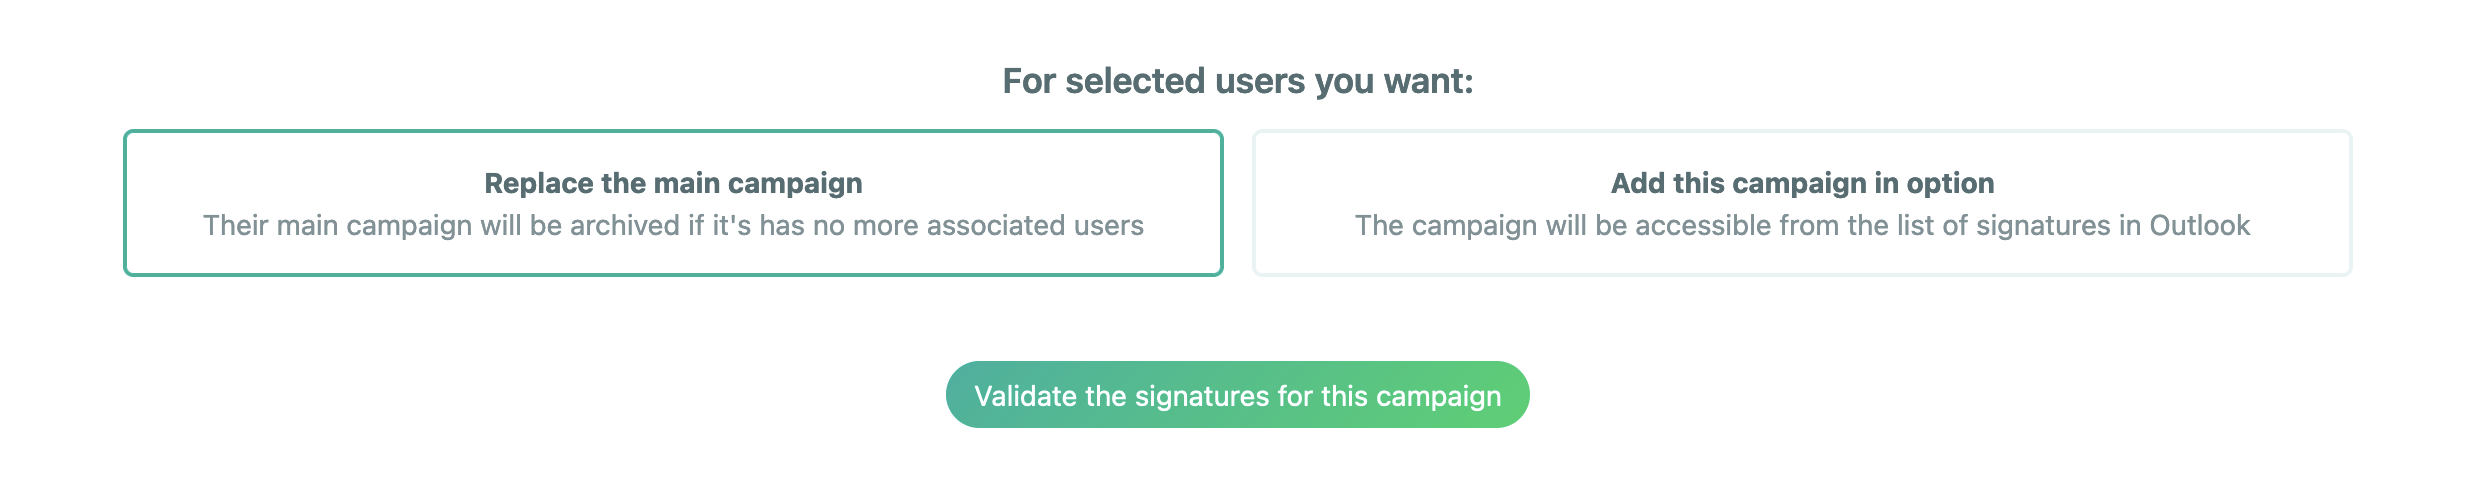Image resolution: width=2474 pixels, height=488 pixels.
Task: Click the text about the list of signatures in Outlook
Action: tap(1802, 226)
